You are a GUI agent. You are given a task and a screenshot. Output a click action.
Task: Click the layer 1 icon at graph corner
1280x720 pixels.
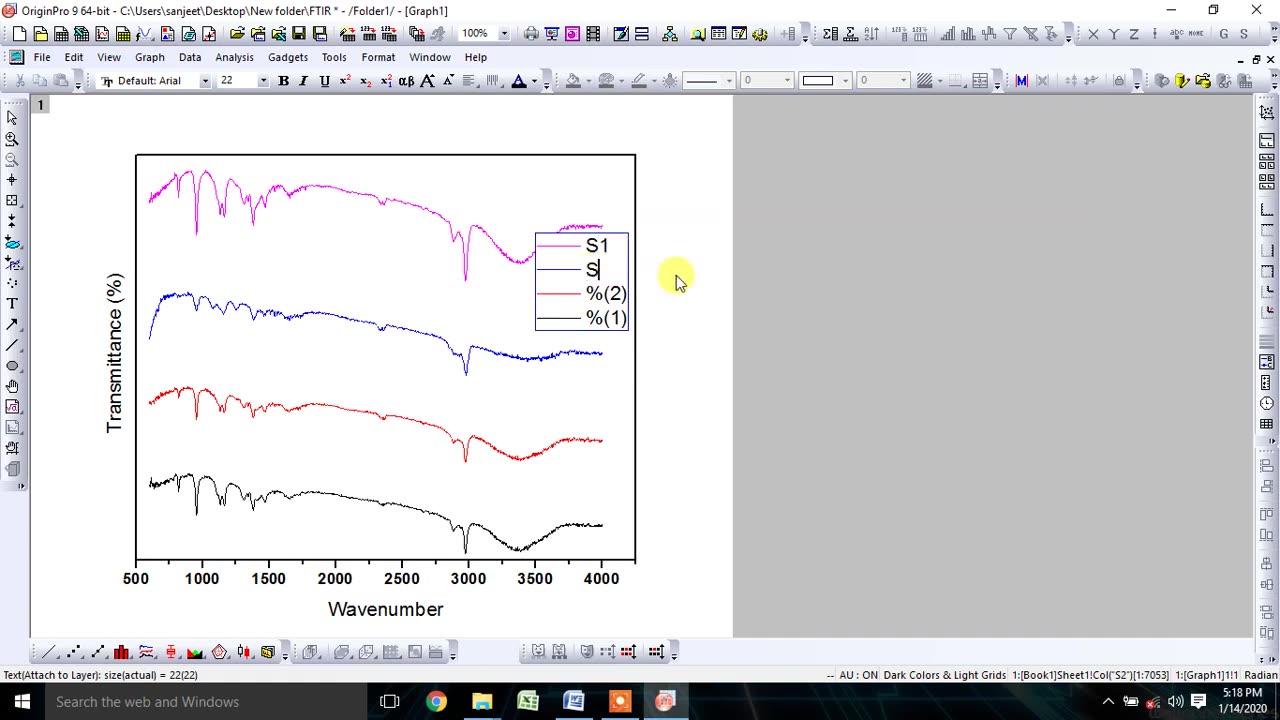pyautogui.click(x=41, y=105)
